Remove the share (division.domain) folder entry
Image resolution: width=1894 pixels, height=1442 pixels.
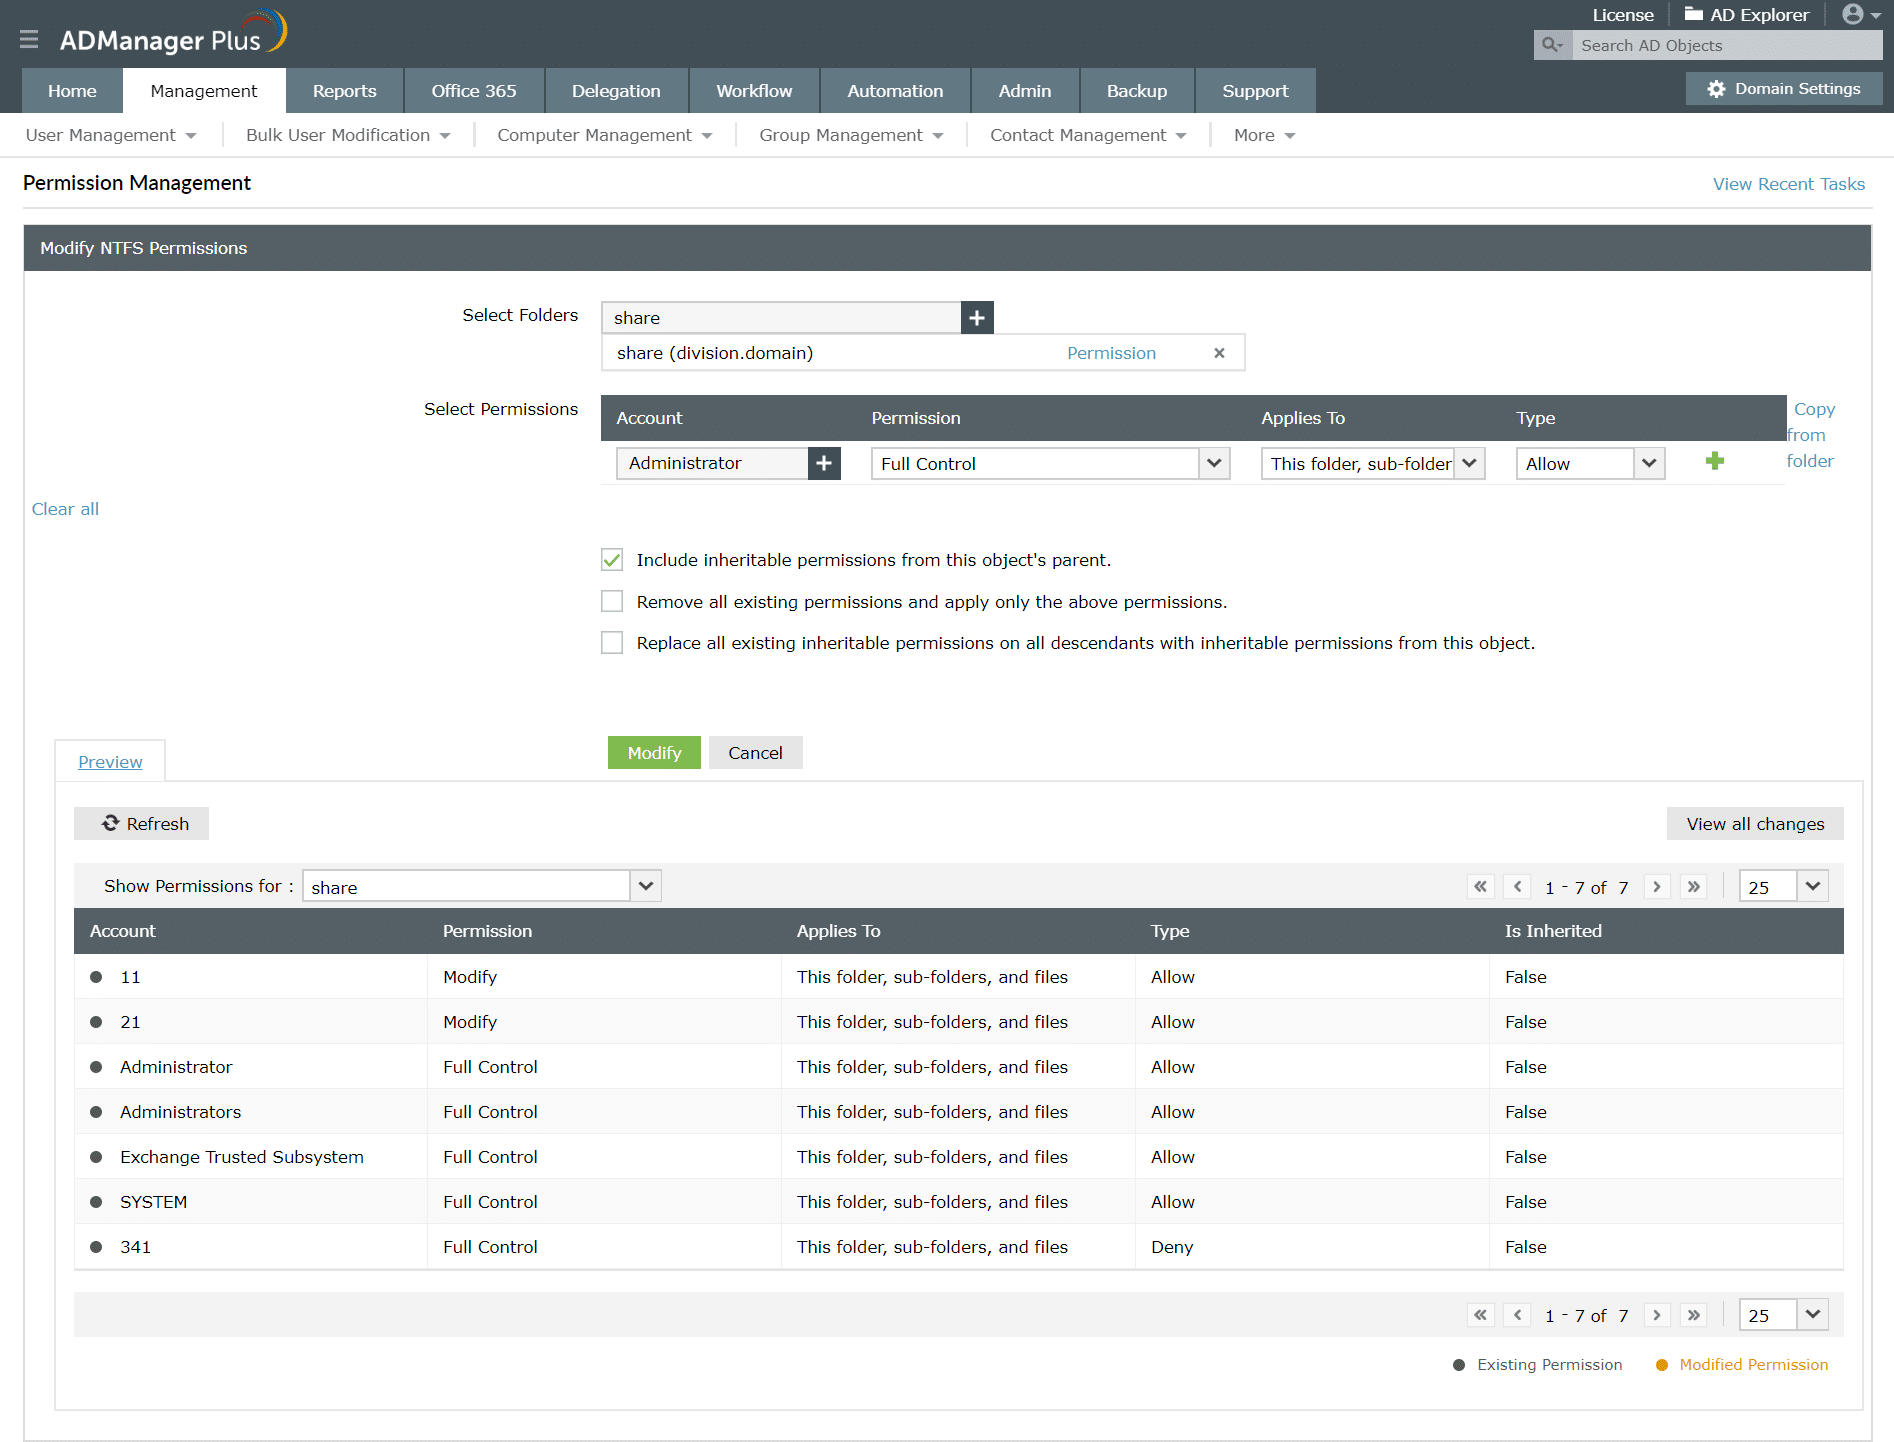pyautogui.click(x=1219, y=353)
